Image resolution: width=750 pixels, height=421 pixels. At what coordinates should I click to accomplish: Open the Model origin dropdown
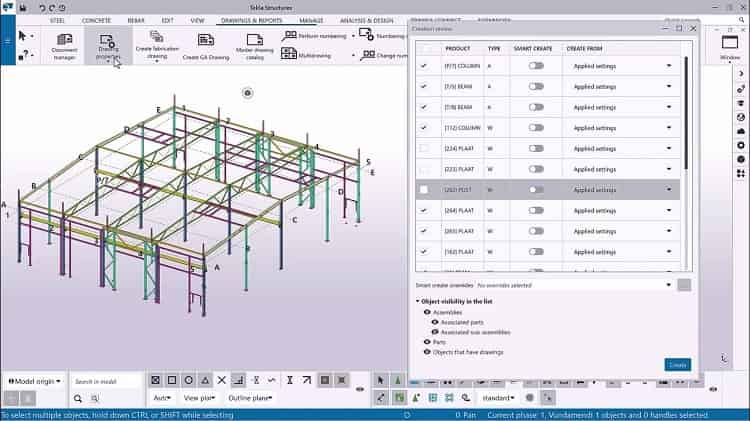[x=36, y=381]
